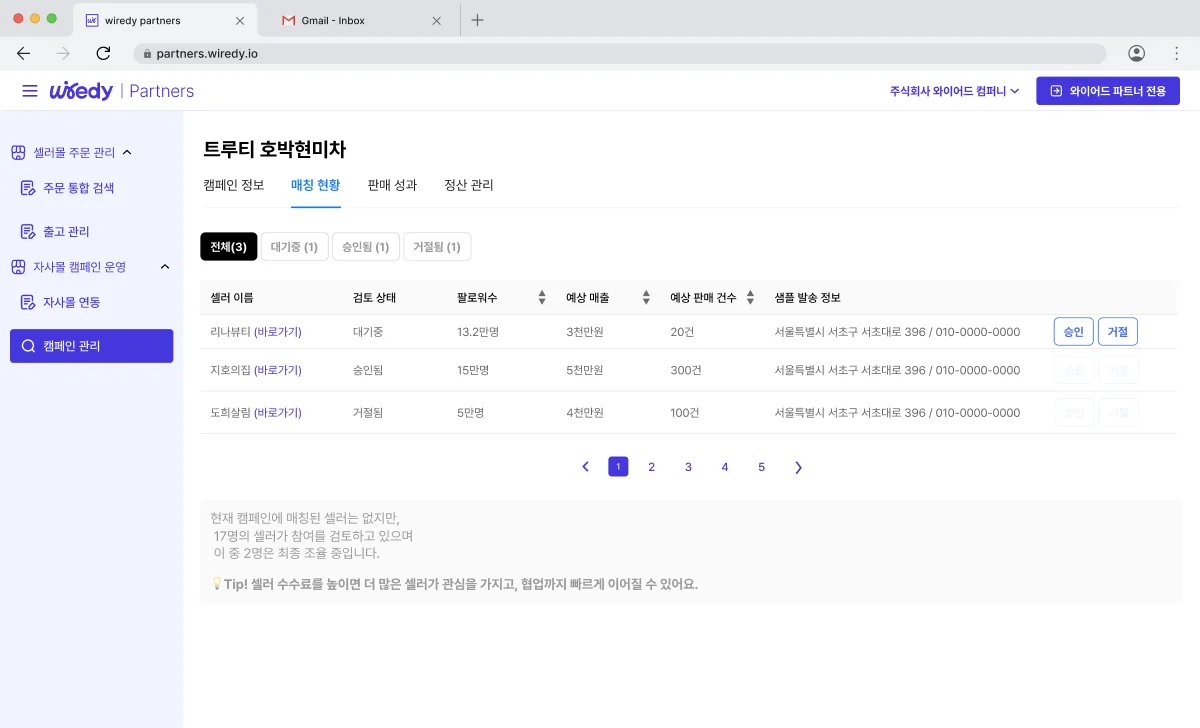The image size is (1200, 728).
Task: Switch to the 판매 성과 tab
Action: (x=392, y=185)
